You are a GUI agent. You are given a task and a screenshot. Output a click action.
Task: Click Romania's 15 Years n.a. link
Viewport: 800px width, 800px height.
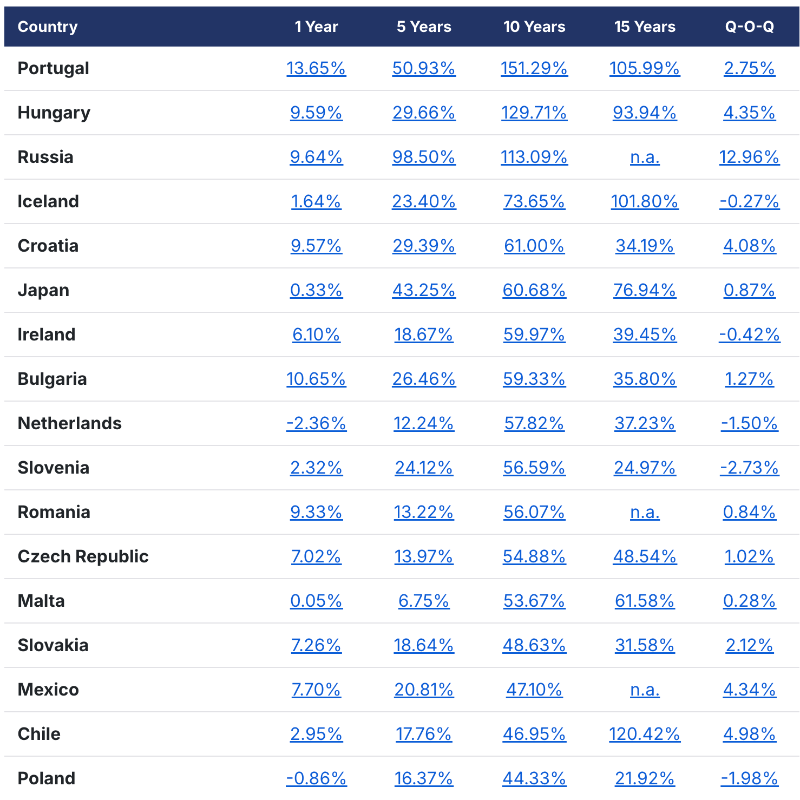[x=644, y=512]
